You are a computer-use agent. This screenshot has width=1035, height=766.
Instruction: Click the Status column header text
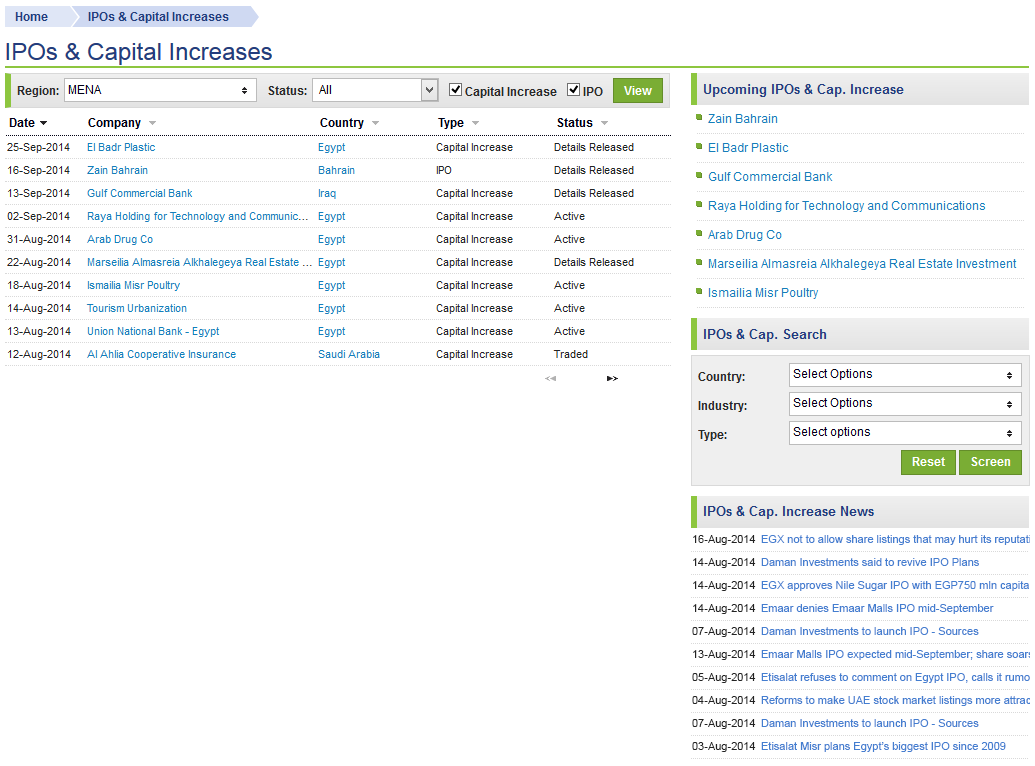point(574,123)
